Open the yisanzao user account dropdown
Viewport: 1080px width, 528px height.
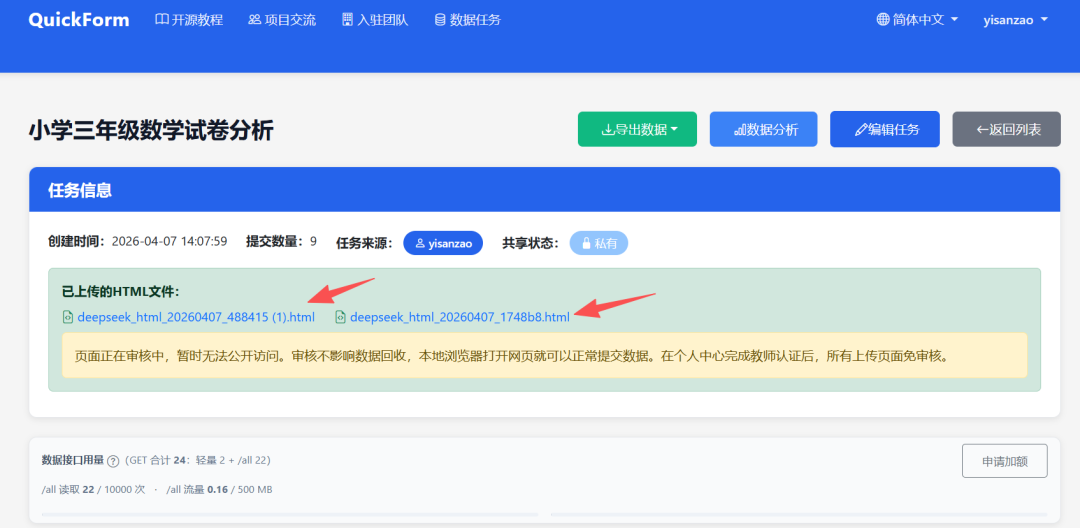click(x=1015, y=20)
